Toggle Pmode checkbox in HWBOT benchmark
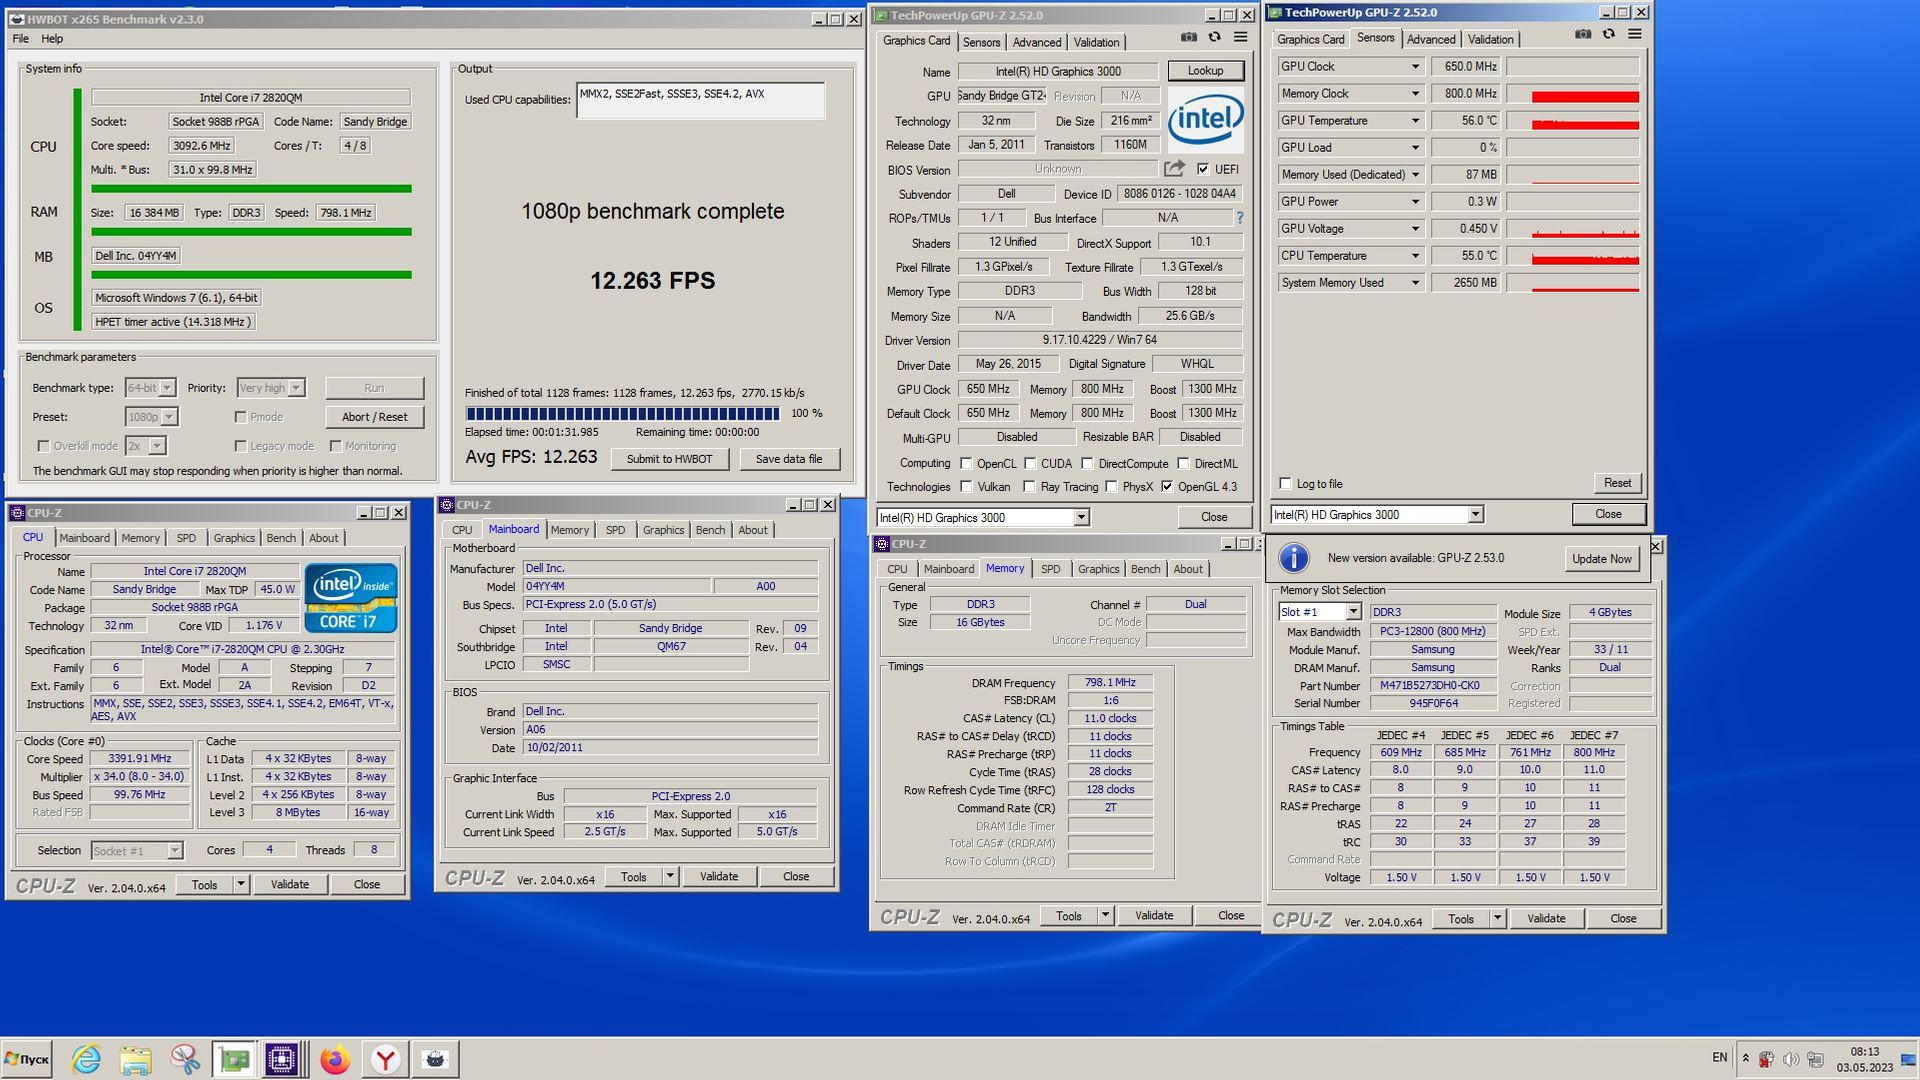1920x1080 pixels. click(241, 417)
